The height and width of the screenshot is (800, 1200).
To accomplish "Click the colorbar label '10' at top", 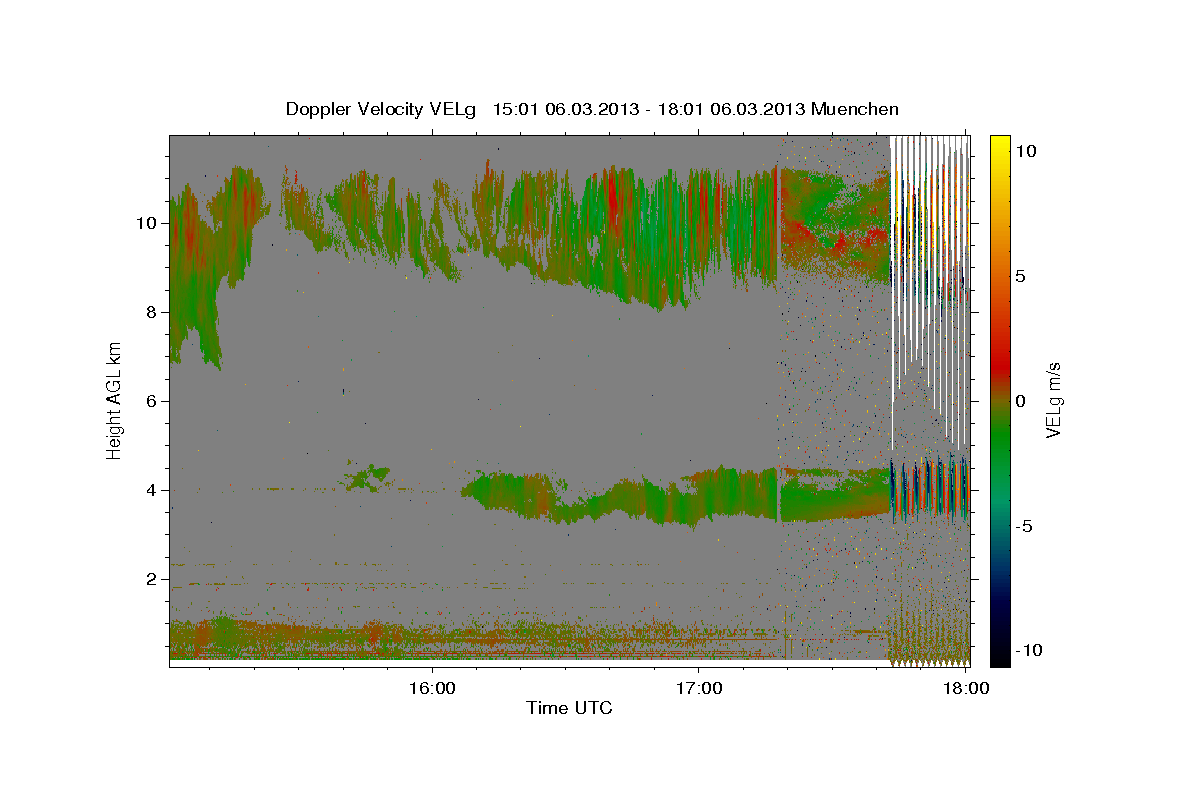I will point(1026,151).
